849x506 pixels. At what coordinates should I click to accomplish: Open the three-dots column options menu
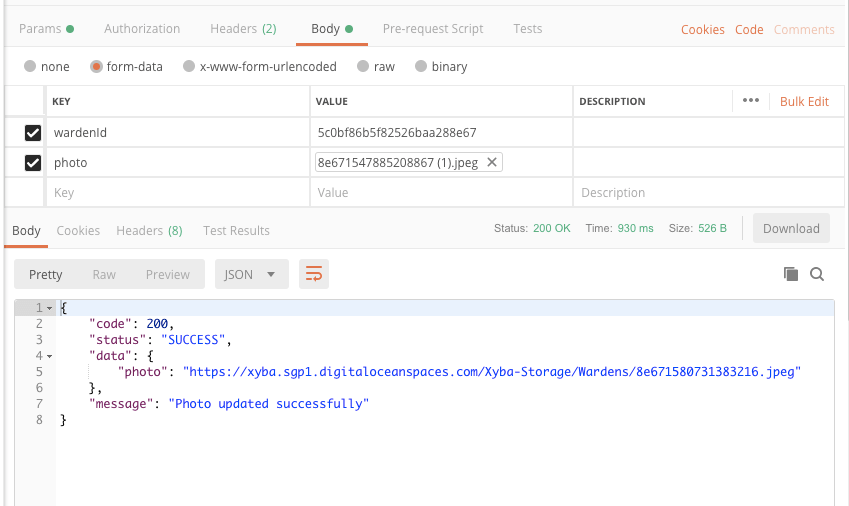click(751, 101)
